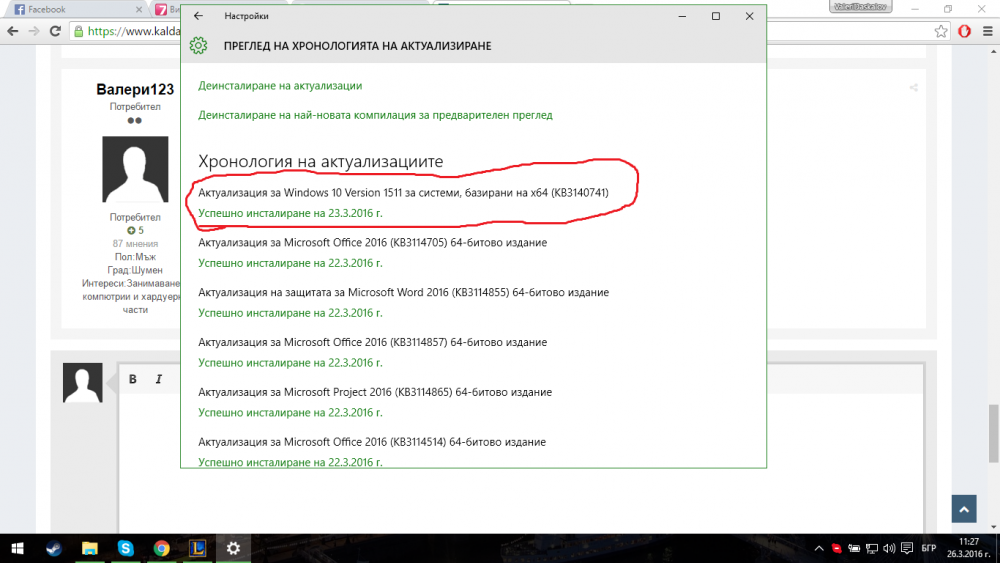Image resolution: width=1000 pixels, height=563 pixels.
Task: Click the Valeri Daskalov browser profile button
Action: pyautogui.click(x=860, y=6)
